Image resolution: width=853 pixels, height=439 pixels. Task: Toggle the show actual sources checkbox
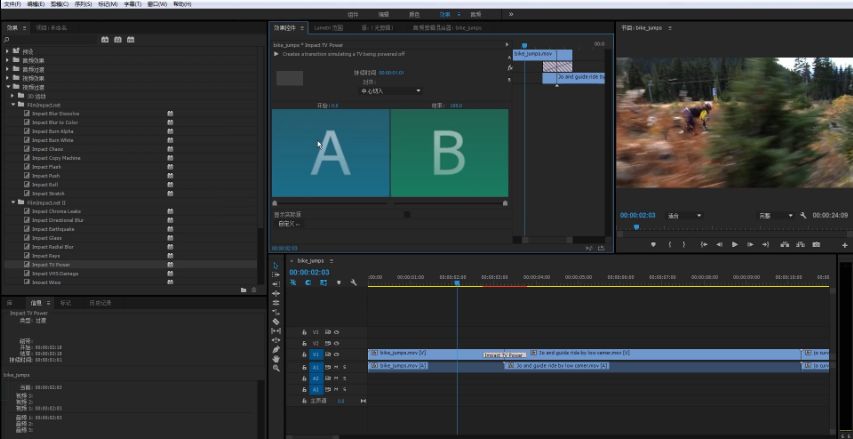tap(407, 214)
